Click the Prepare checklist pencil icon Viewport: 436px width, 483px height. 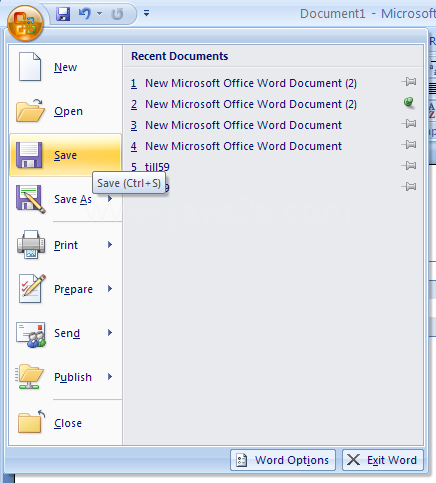pyautogui.click(x=32, y=289)
